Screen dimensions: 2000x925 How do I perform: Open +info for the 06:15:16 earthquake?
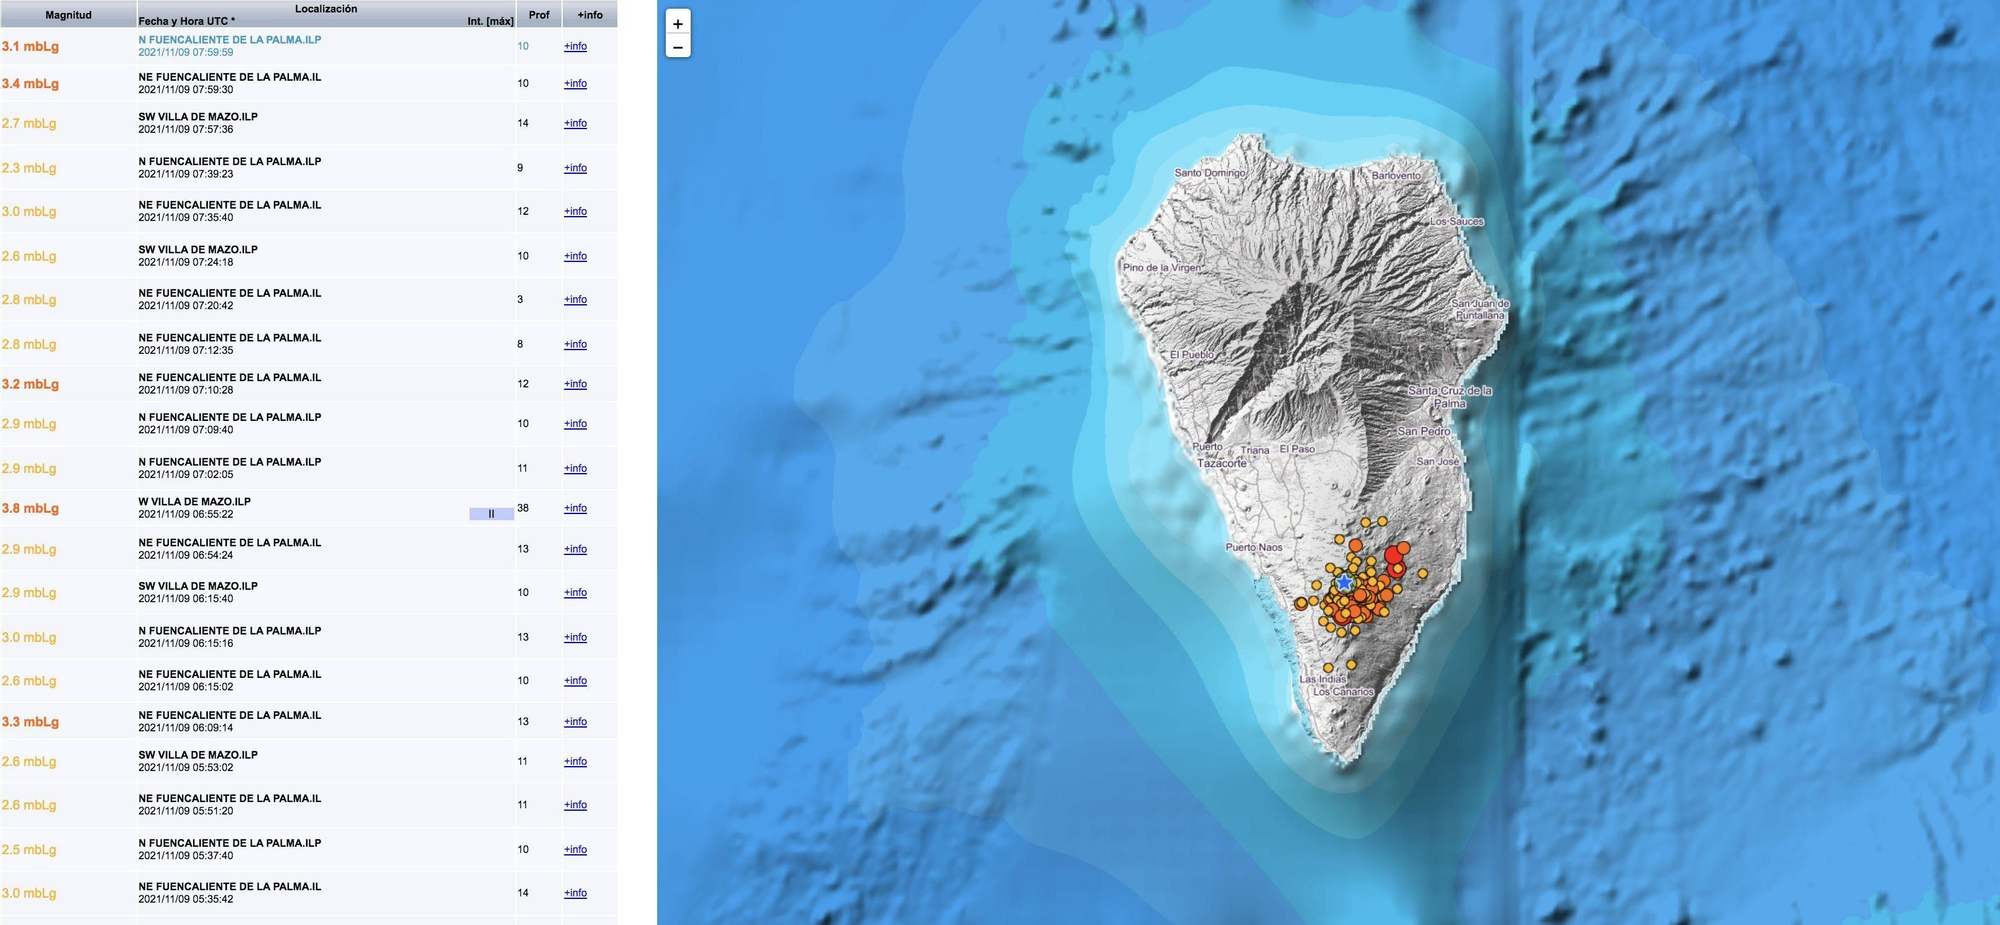pyautogui.click(x=575, y=637)
